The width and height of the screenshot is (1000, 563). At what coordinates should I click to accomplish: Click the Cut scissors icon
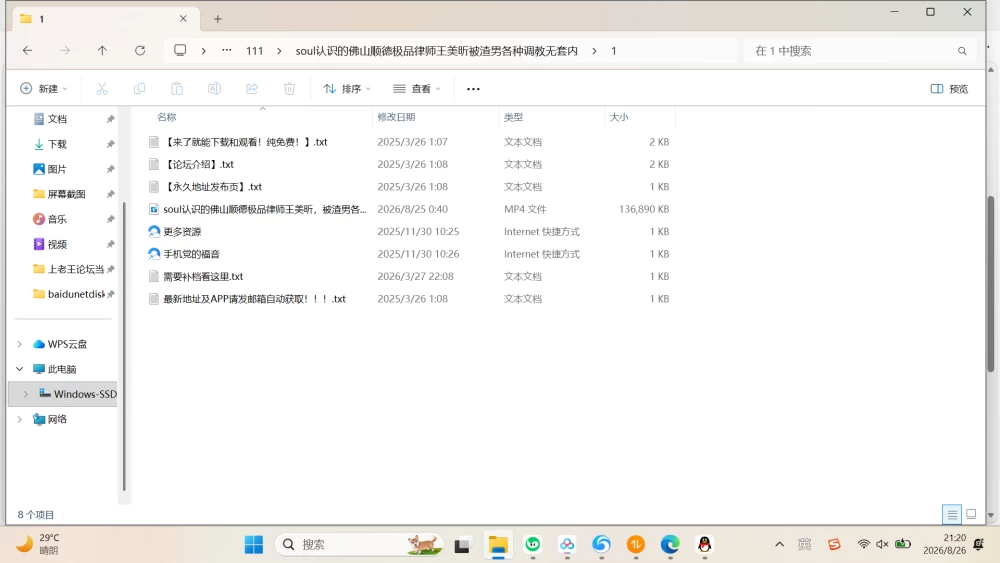(x=102, y=89)
